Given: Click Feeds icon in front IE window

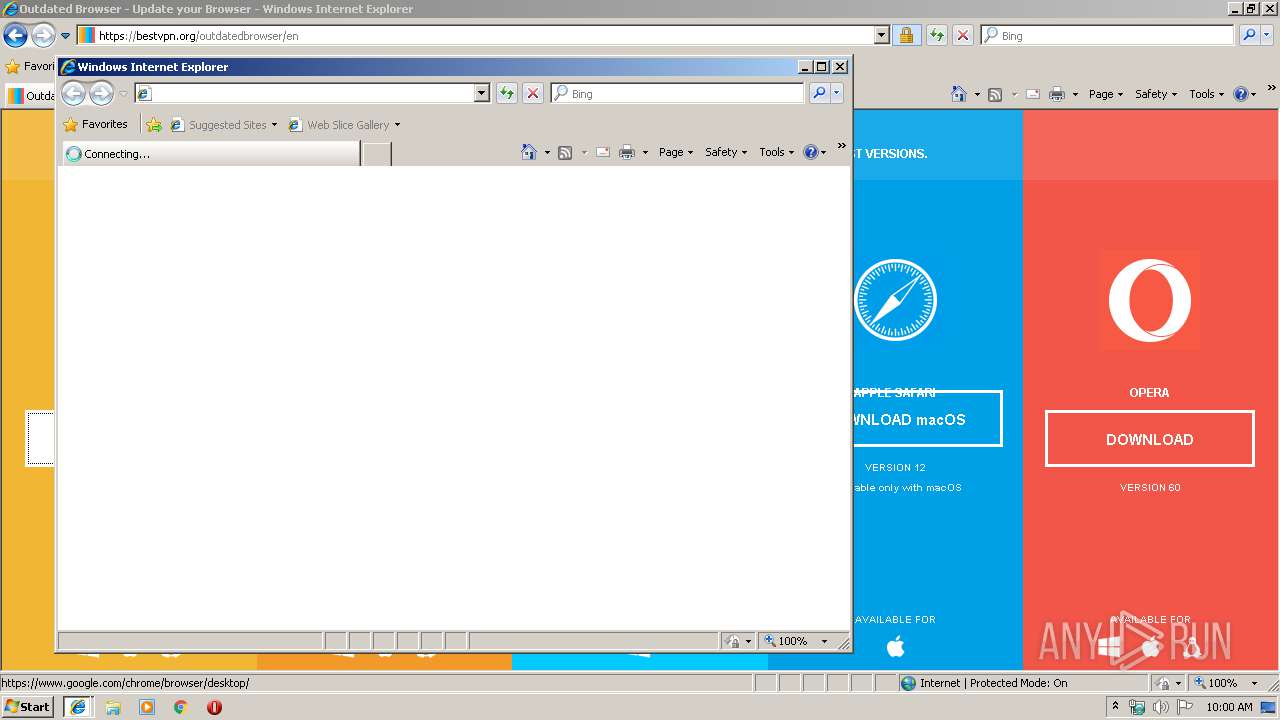Looking at the screenshot, I should (565, 152).
